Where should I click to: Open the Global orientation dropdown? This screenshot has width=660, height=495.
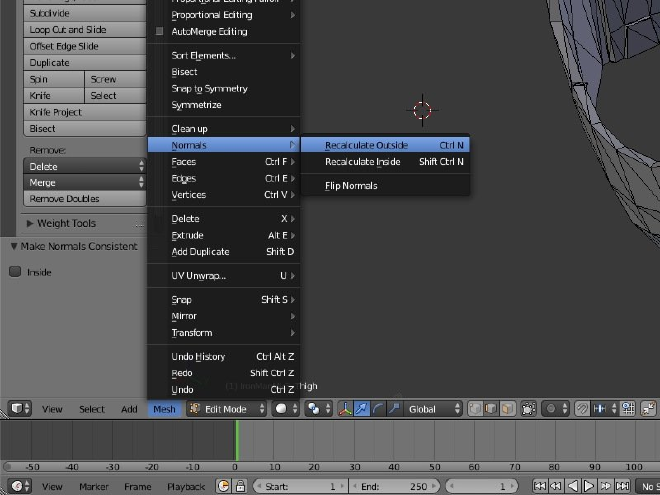432,409
